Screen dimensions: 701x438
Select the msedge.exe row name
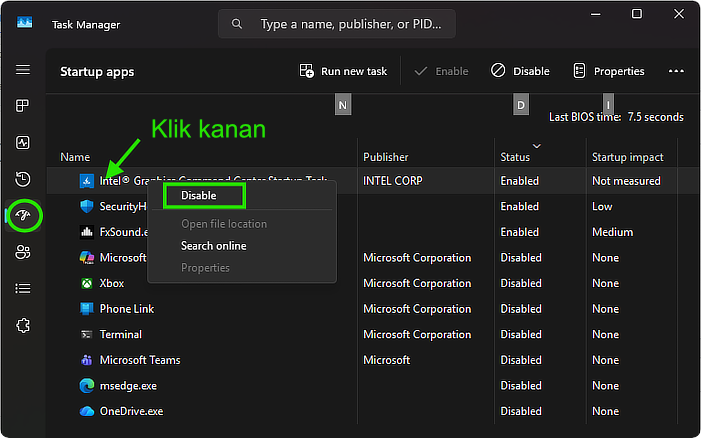tap(128, 386)
